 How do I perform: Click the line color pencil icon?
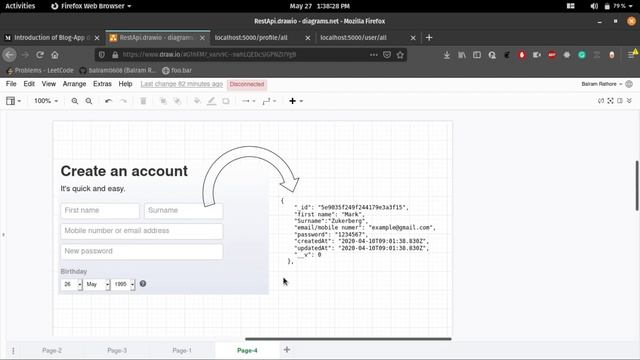(x=211, y=101)
